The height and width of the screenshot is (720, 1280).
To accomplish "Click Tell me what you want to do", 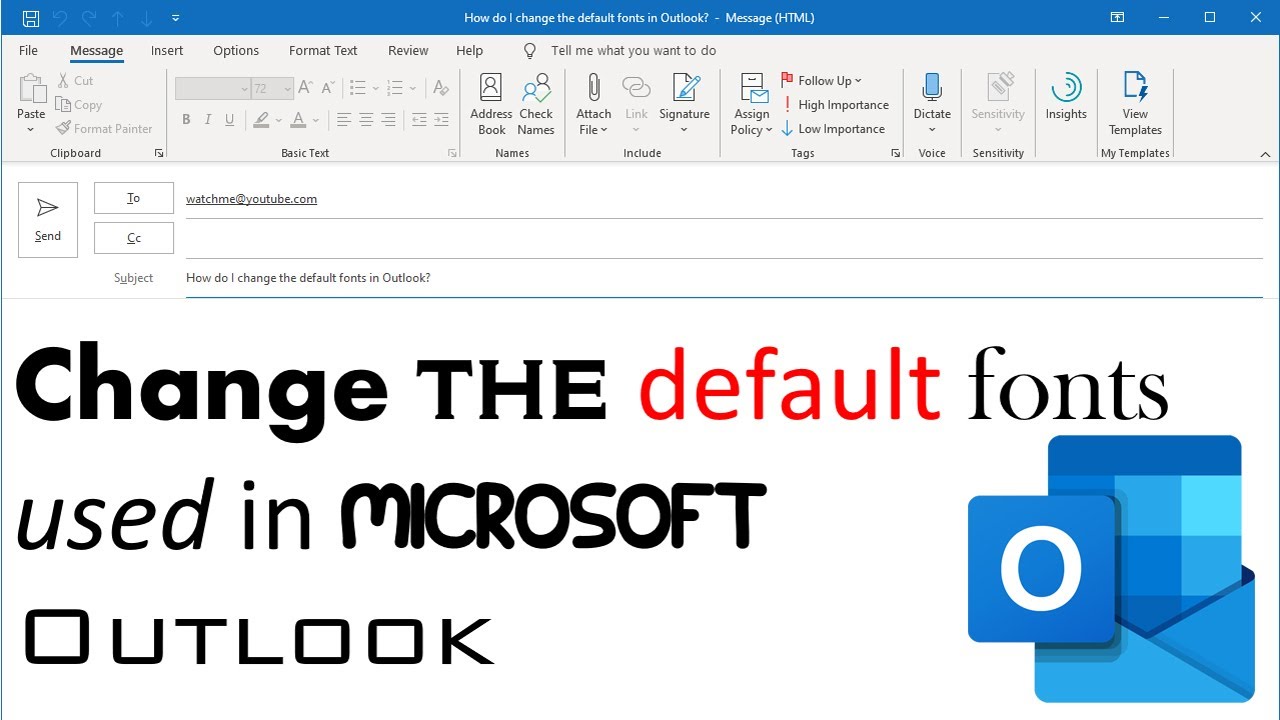I will (x=633, y=50).
